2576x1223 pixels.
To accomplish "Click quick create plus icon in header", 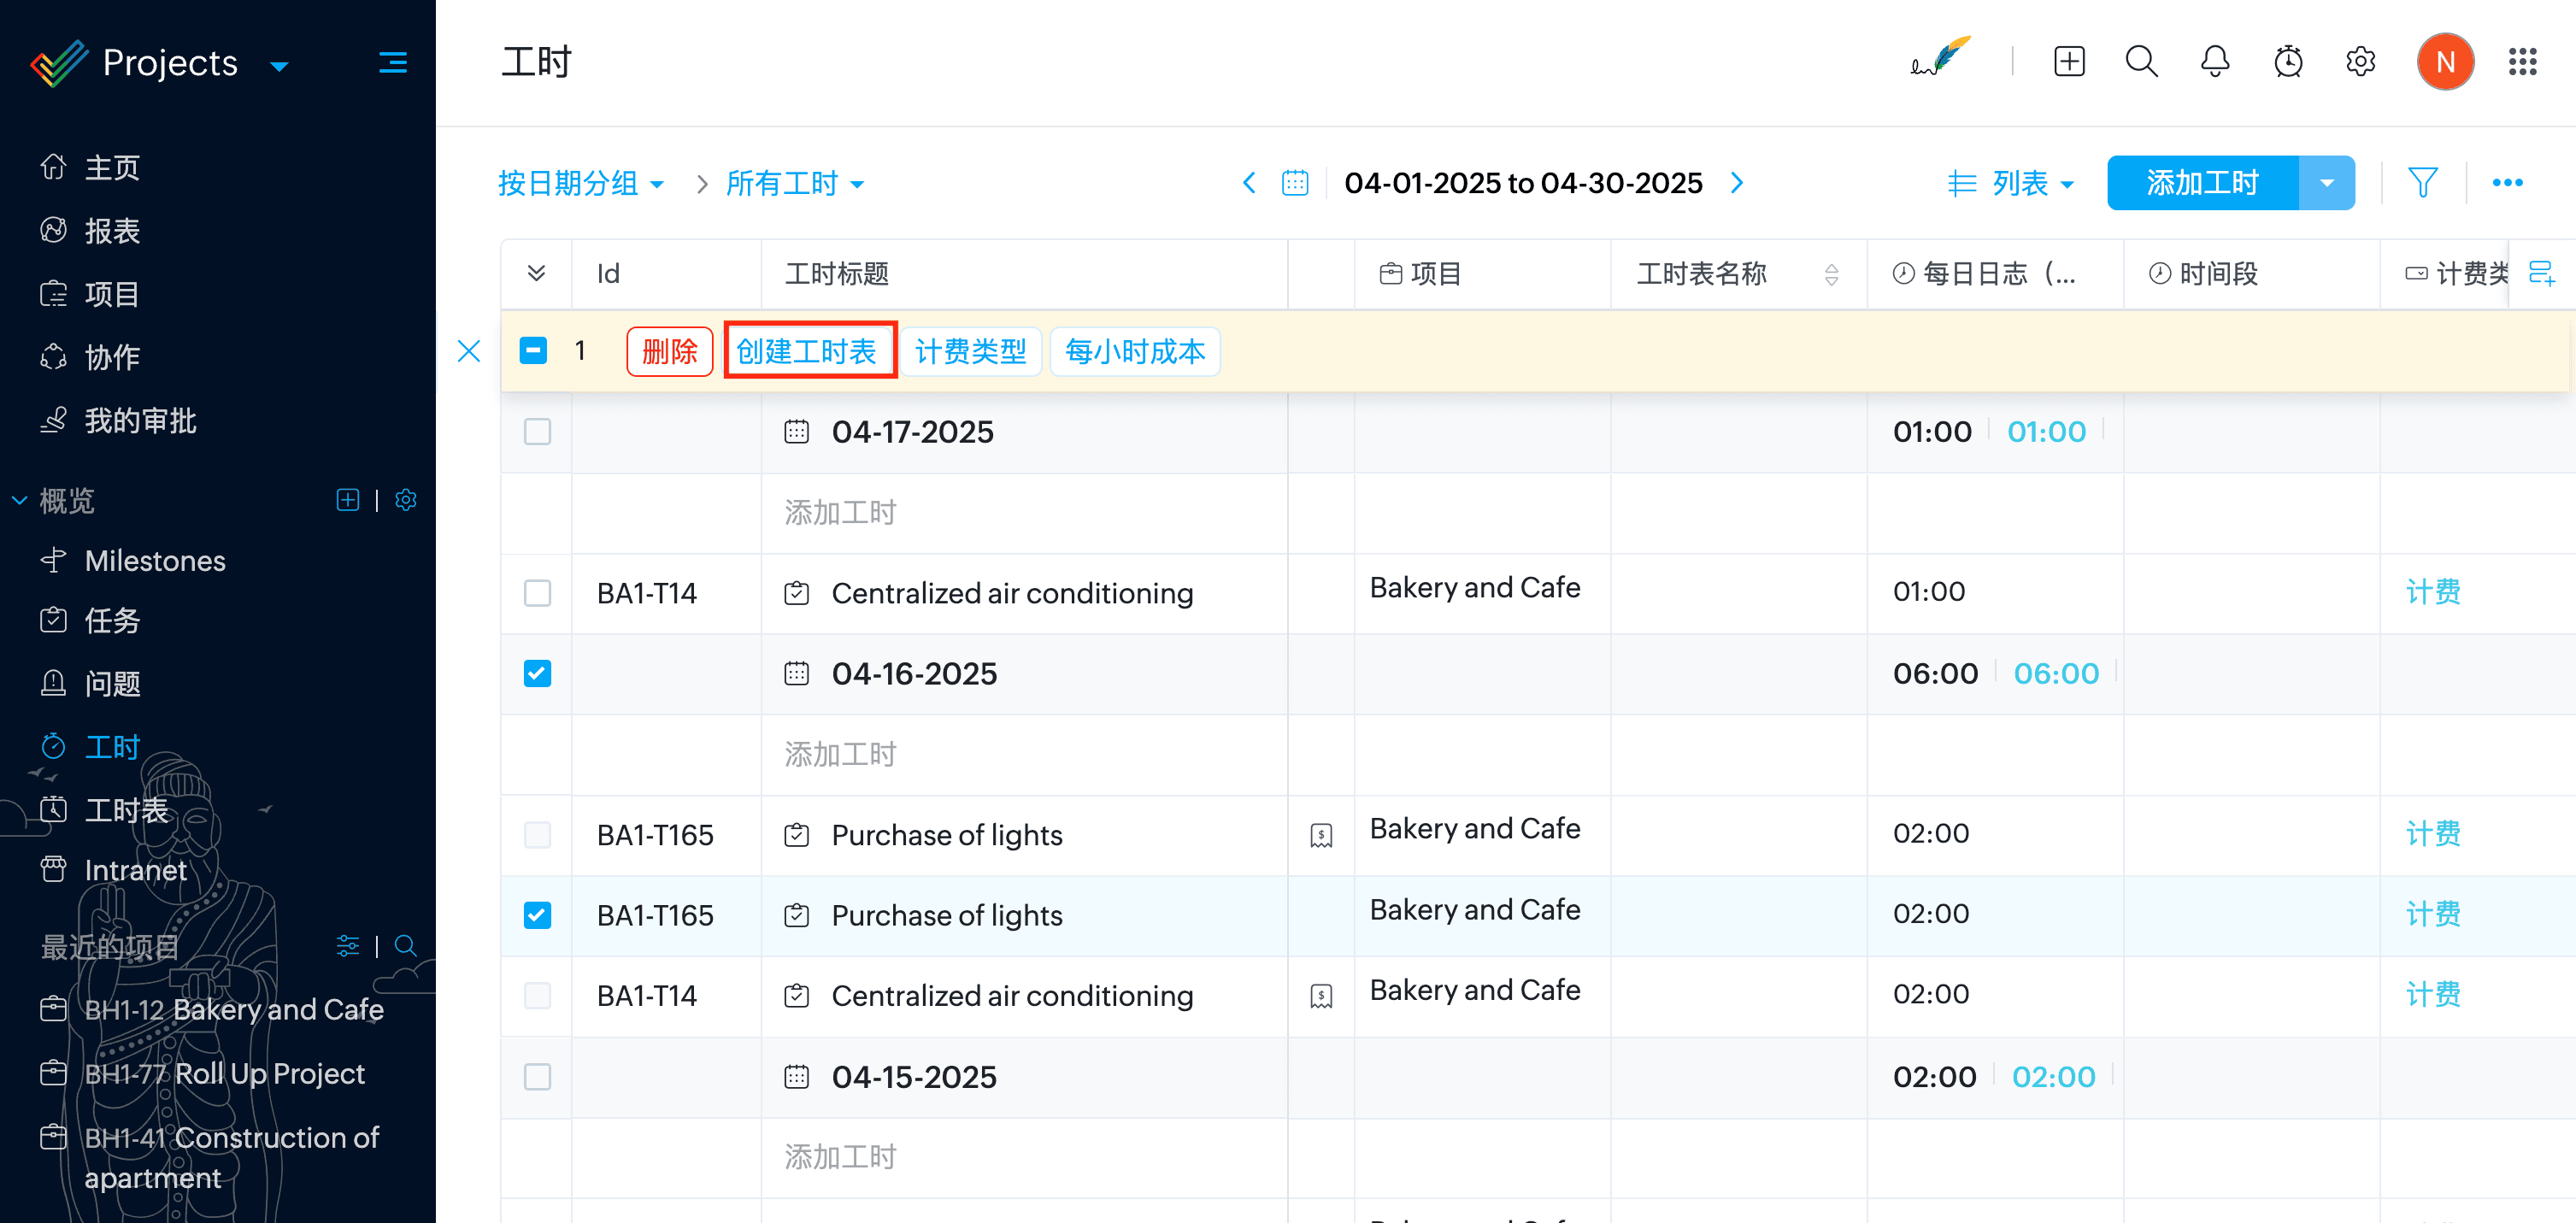I will point(2069,62).
